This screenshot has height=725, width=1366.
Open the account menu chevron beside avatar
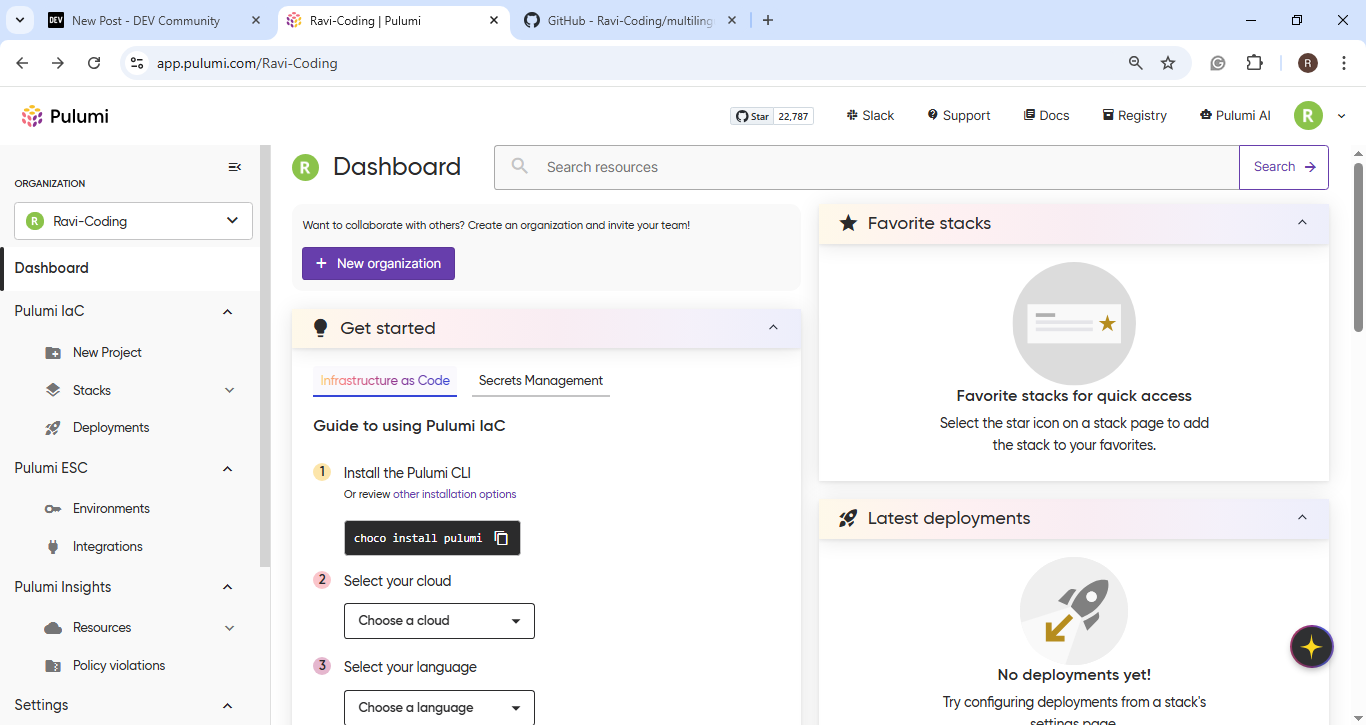point(1342,116)
